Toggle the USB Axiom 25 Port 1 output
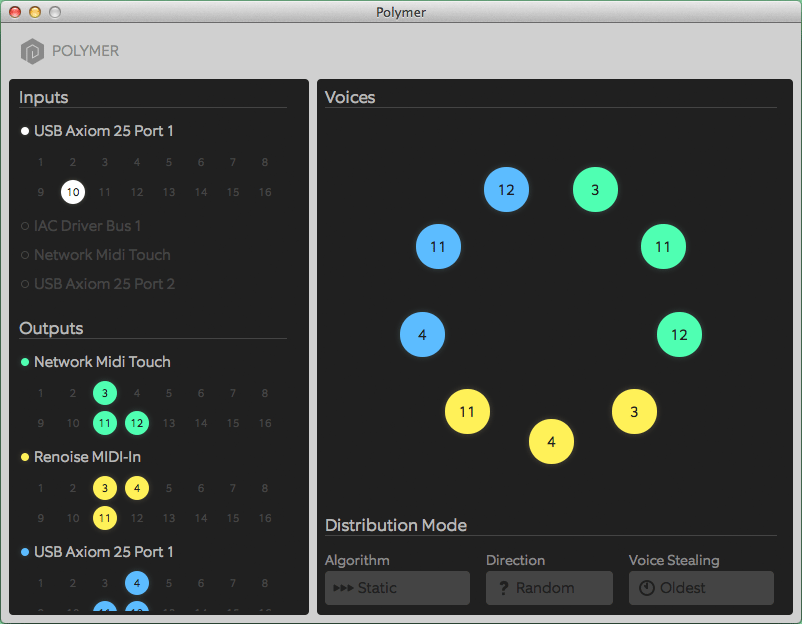This screenshot has height=624, width=802. click(97, 552)
